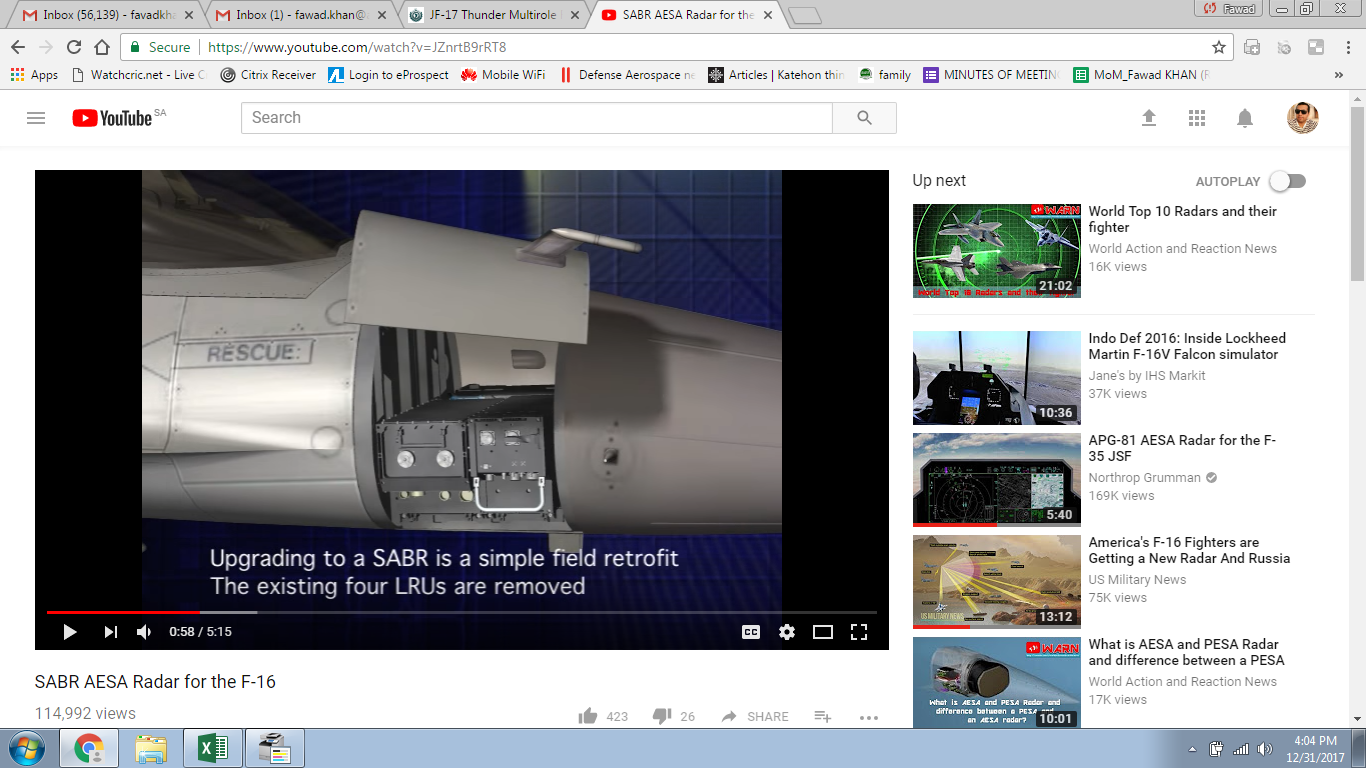Open File Explorer from taskbar
1366x768 pixels.
pyautogui.click(x=151, y=749)
